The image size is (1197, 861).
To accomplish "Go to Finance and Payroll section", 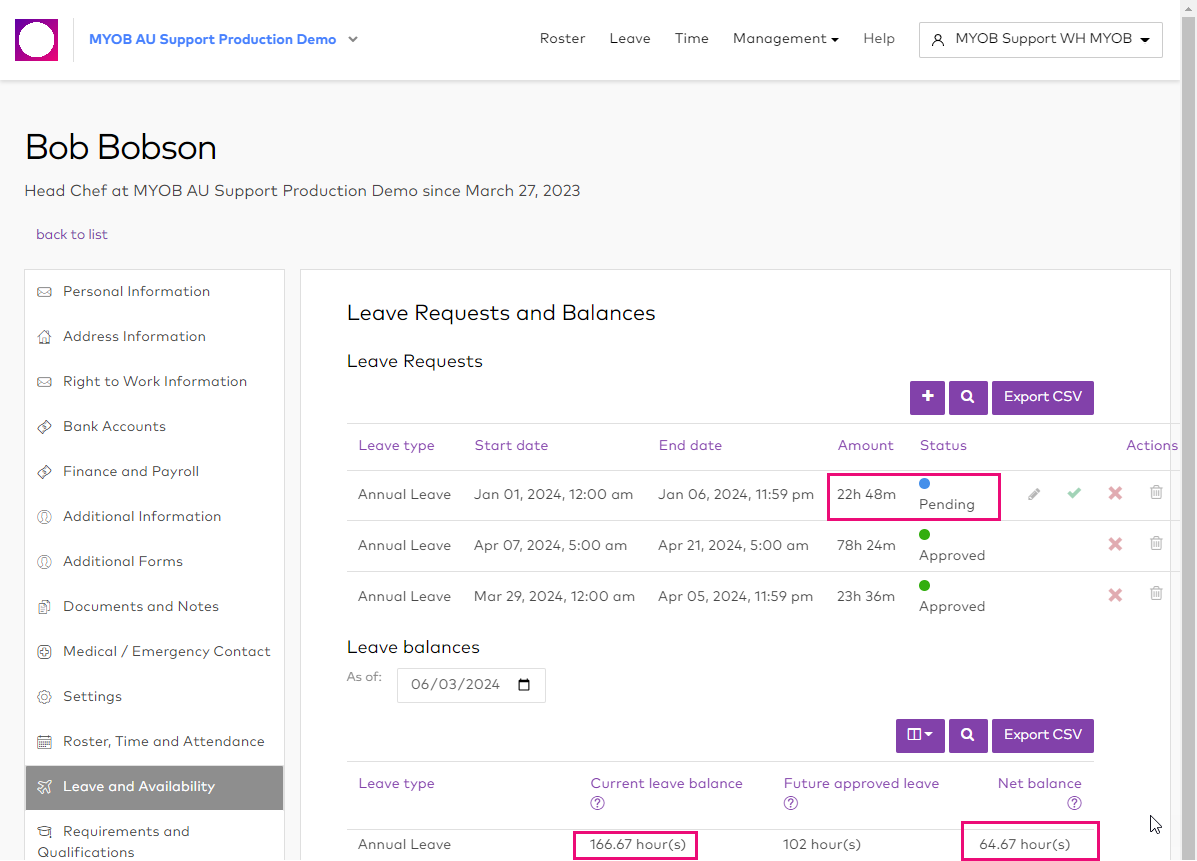I will 131,471.
